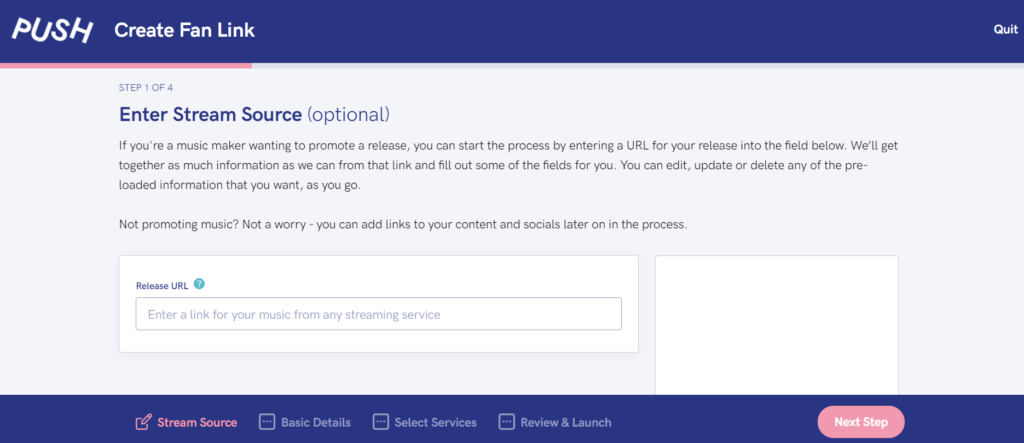Image resolution: width=1024 pixels, height=443 pixels.
Task: Click the Release URL help question-mark icon
Action: (199, 284)
